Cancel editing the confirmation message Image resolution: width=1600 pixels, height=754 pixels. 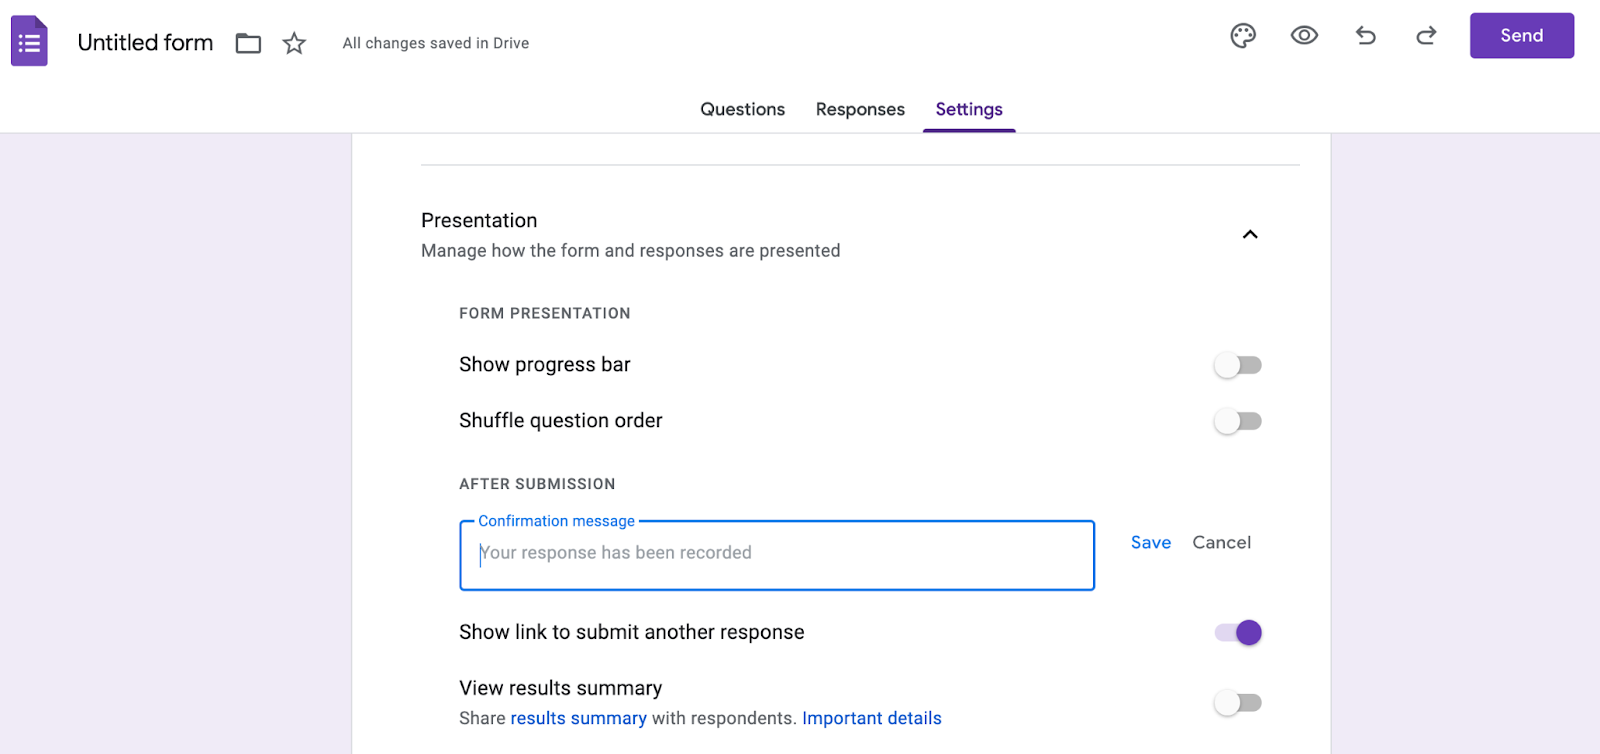click(1221, 542)
